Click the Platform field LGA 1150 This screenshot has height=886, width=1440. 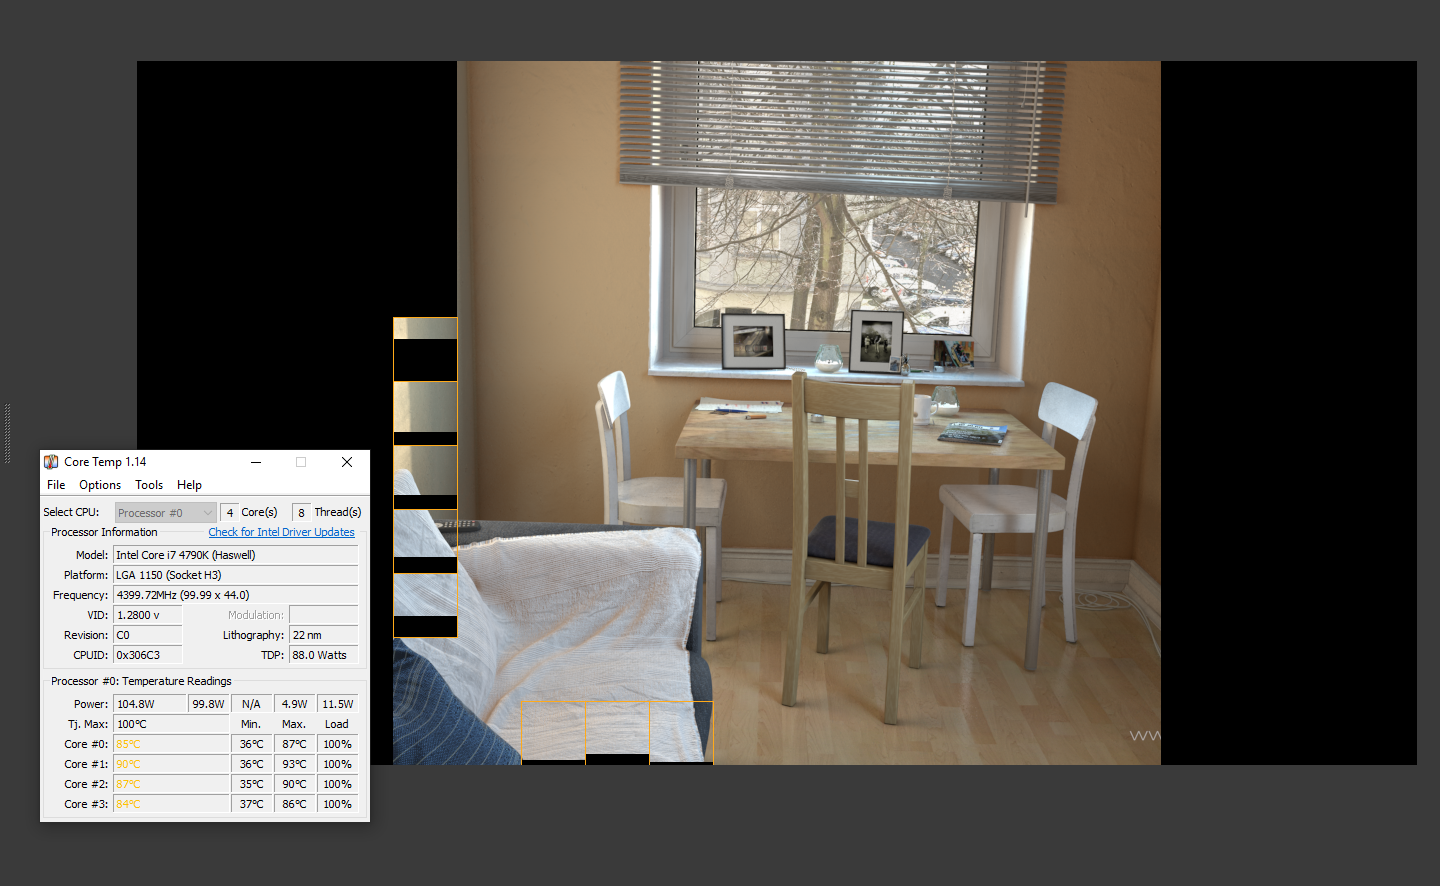[236, 575]
